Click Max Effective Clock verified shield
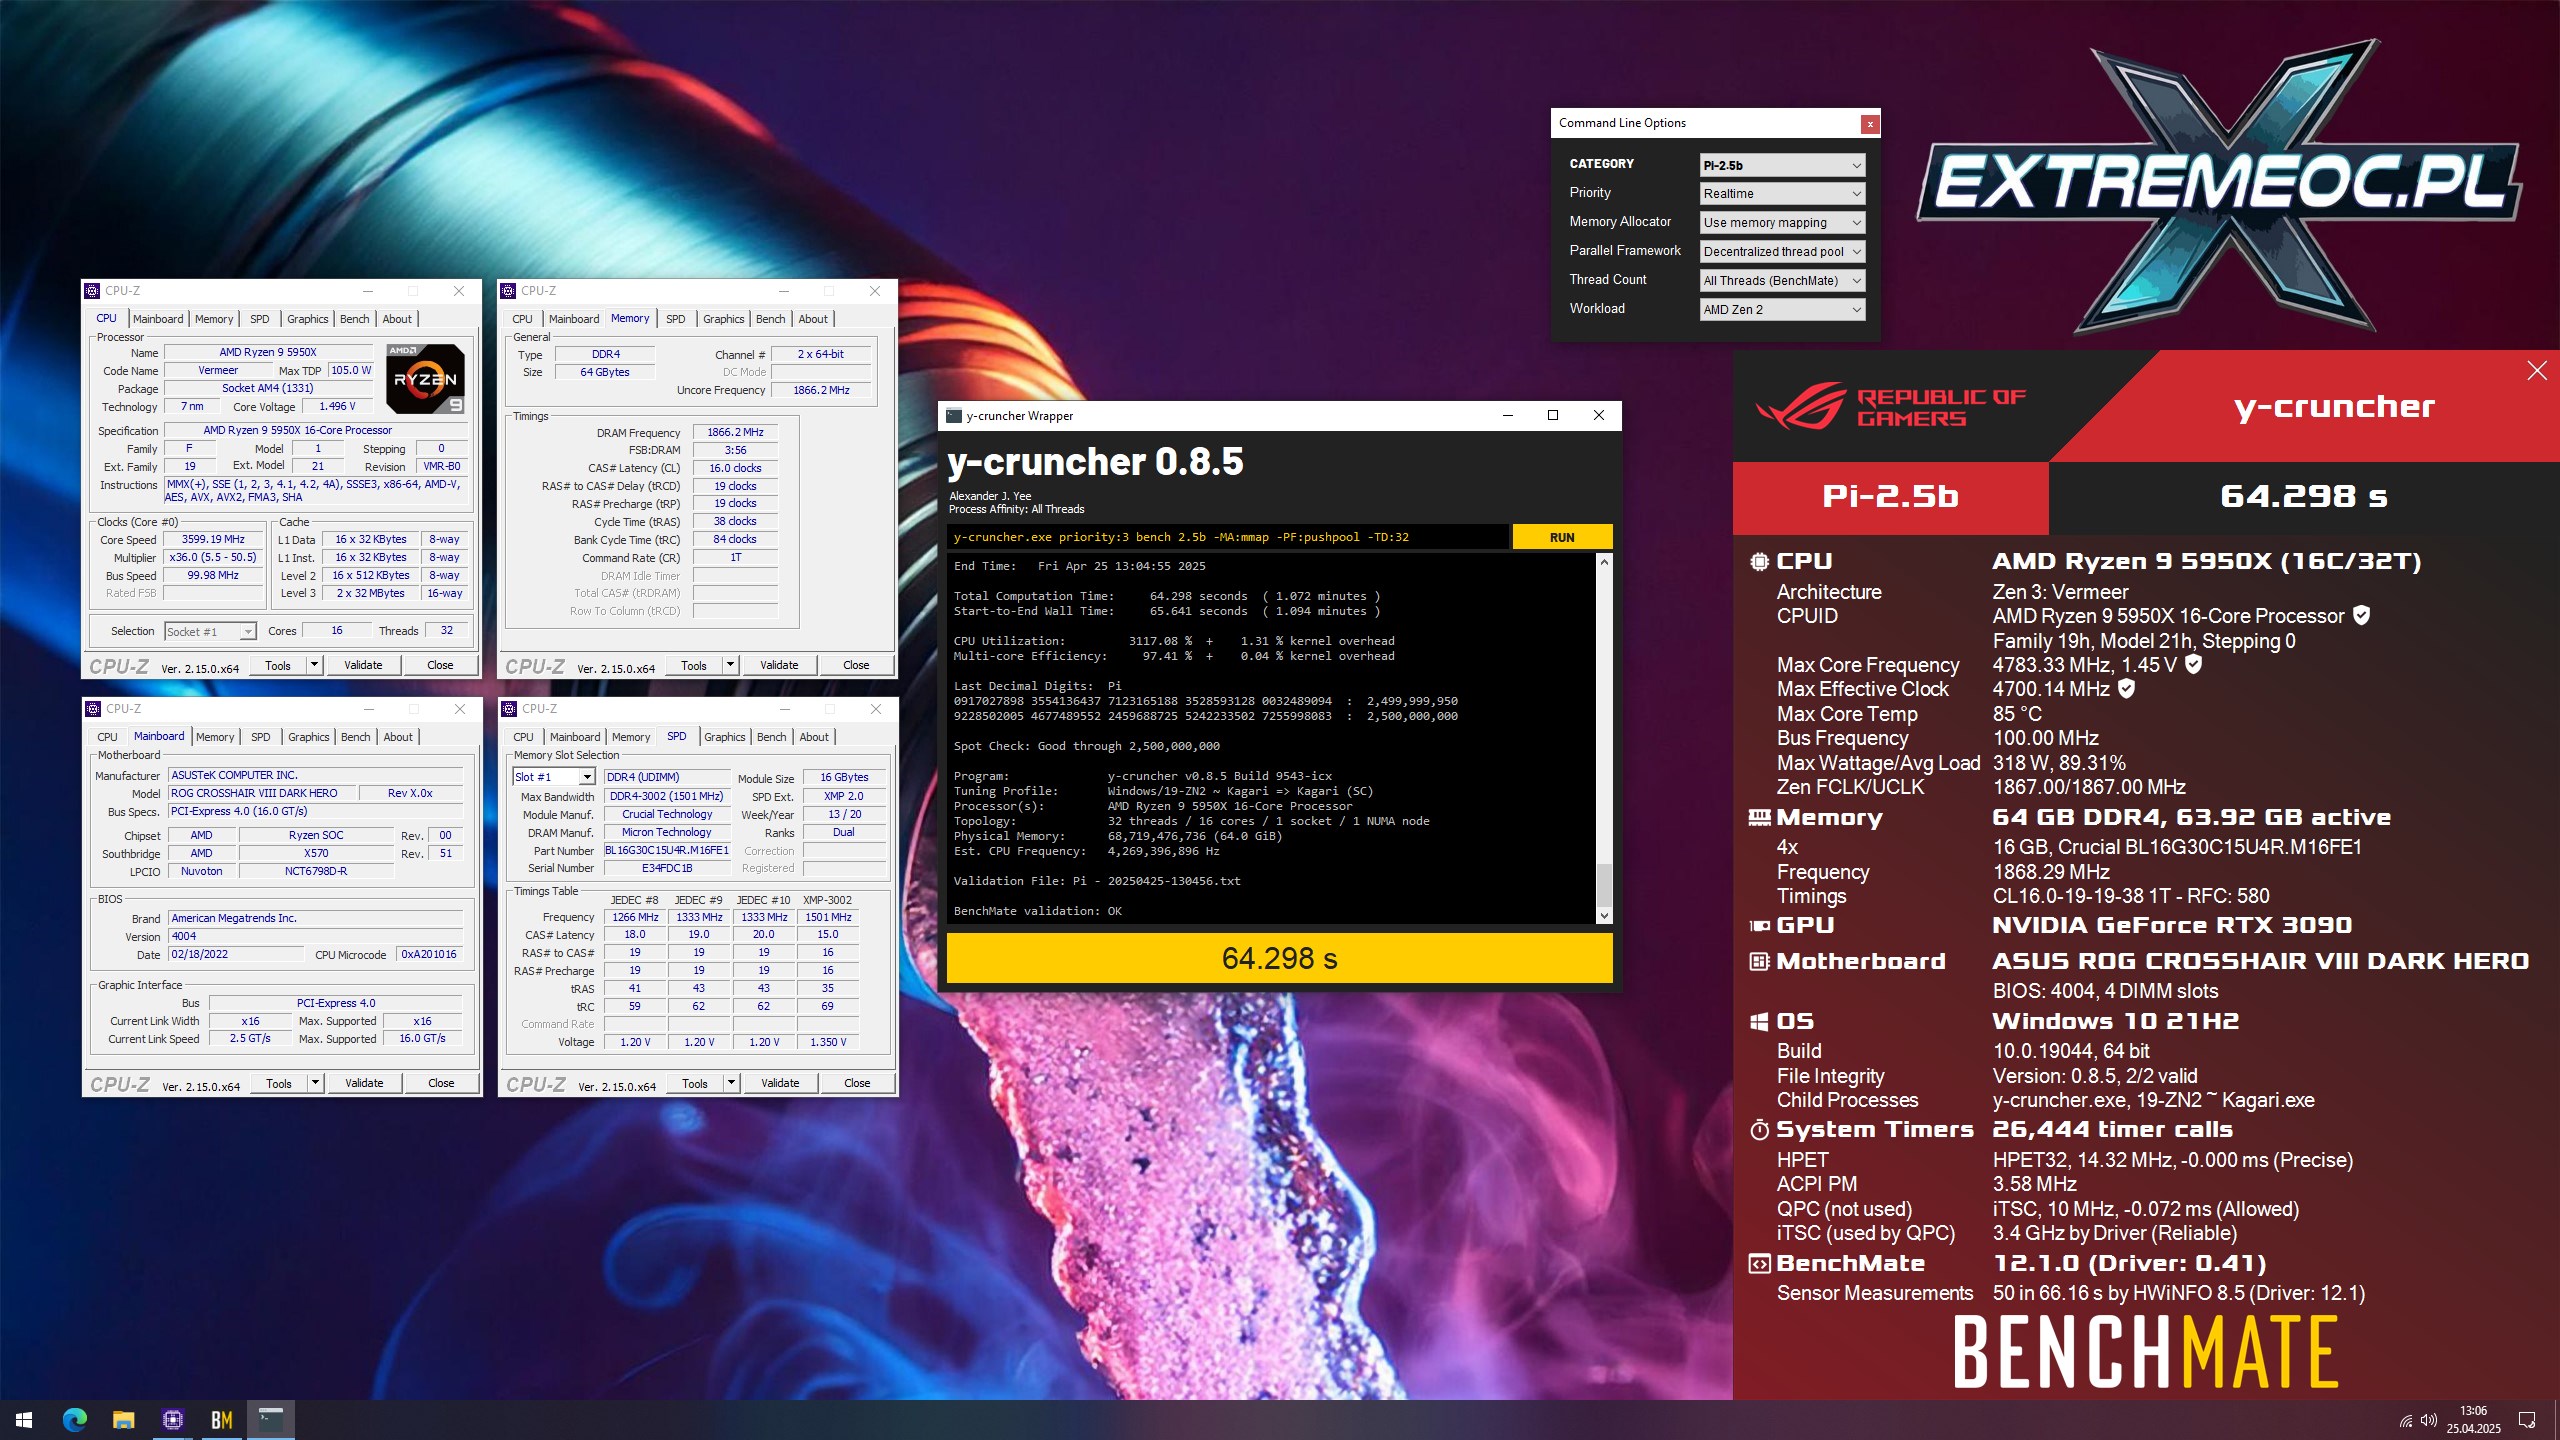This screenshot has height=1440, width=2560. click(x=2127, y=688)
